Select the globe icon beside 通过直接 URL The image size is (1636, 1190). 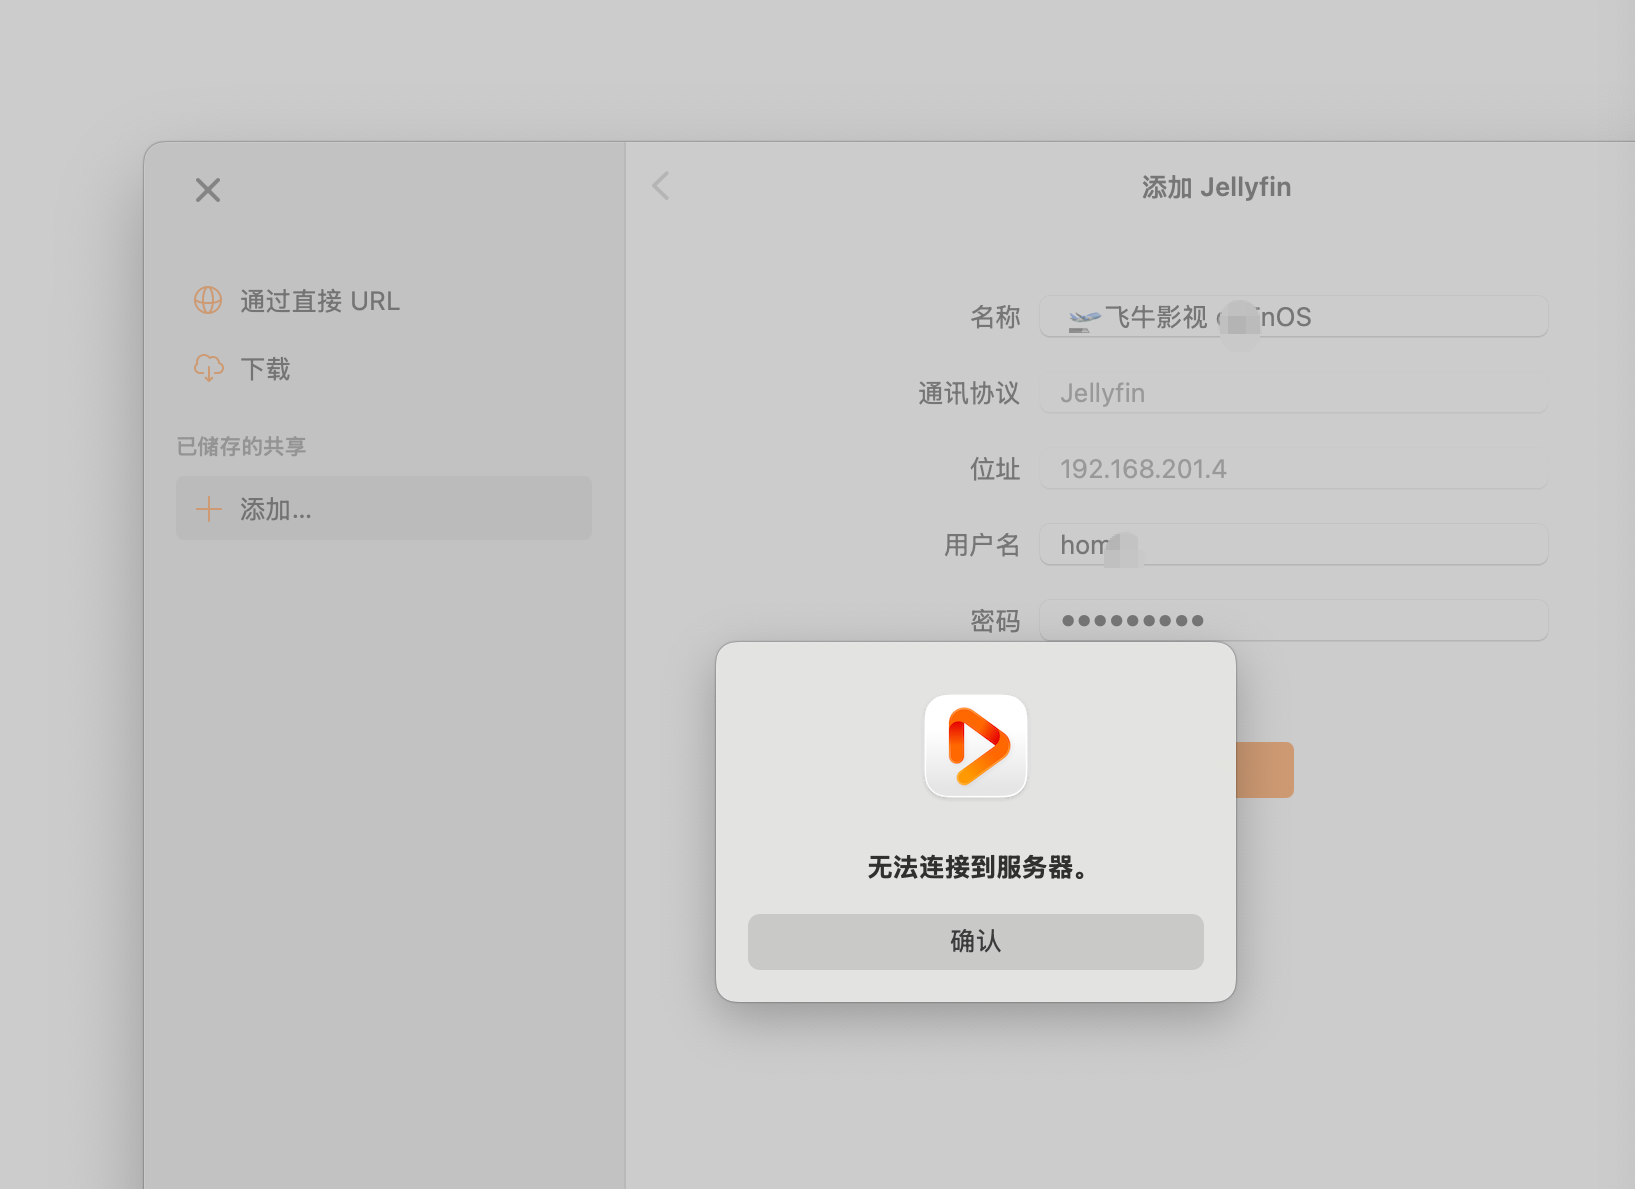(207, 300)
